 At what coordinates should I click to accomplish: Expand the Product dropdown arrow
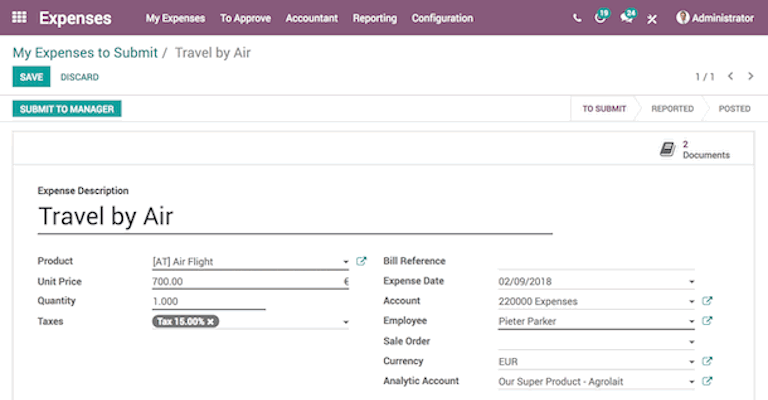click(346, 262)
